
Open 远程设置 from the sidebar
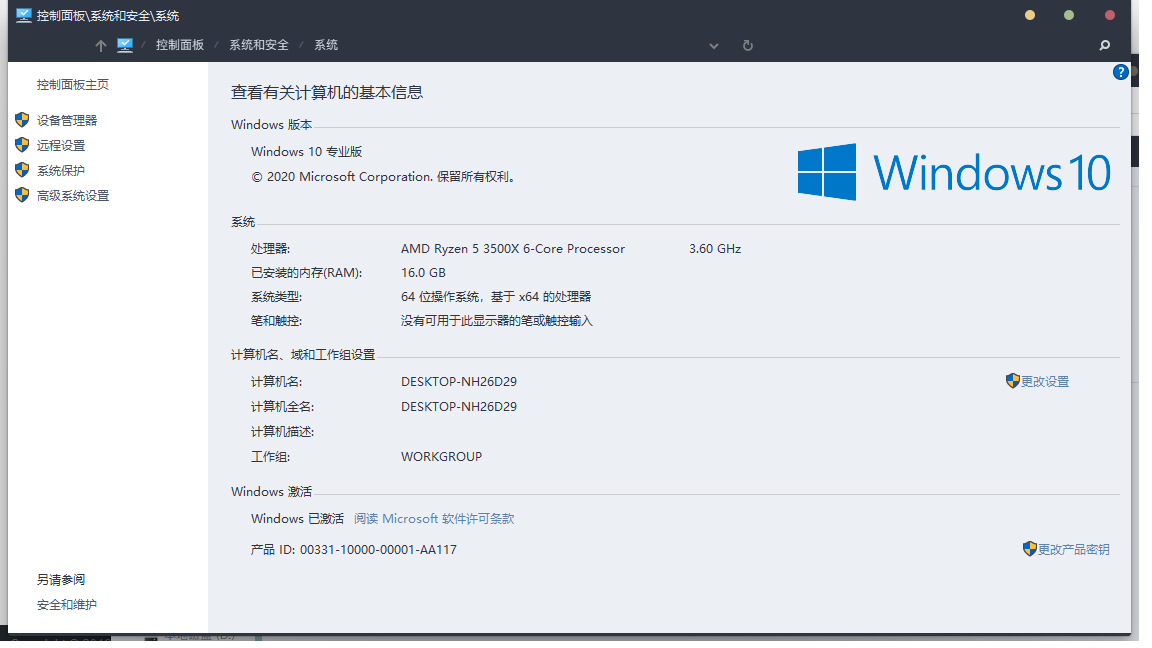61,145
